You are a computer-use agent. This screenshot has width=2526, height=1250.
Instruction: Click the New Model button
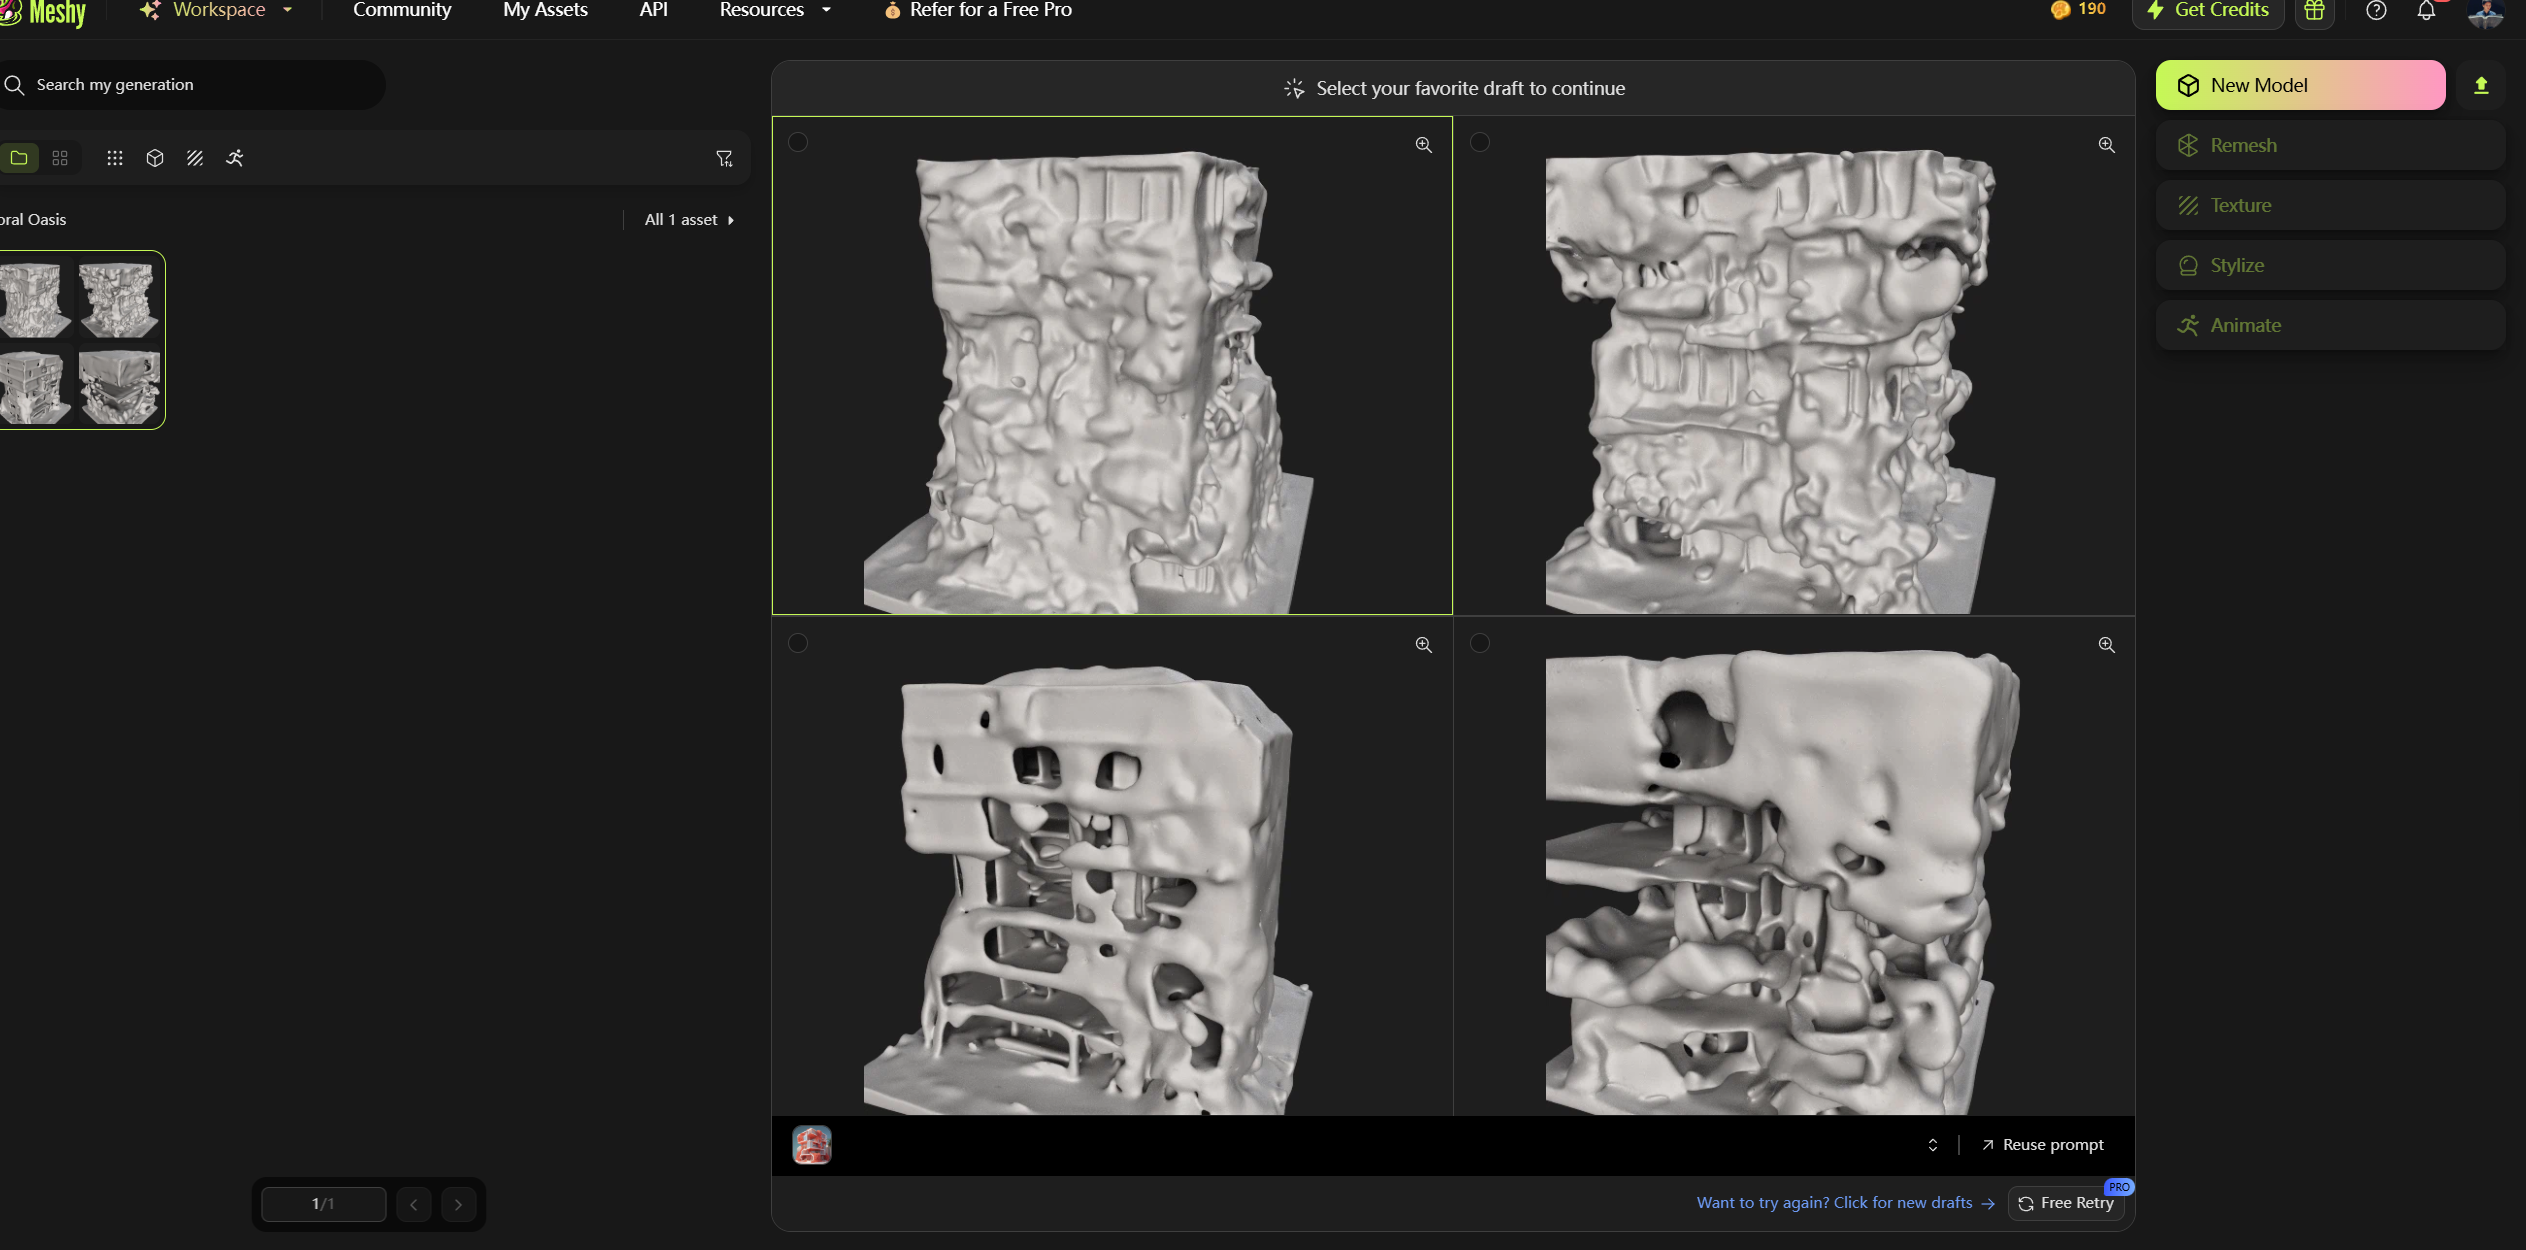[x=2299, y=86]
